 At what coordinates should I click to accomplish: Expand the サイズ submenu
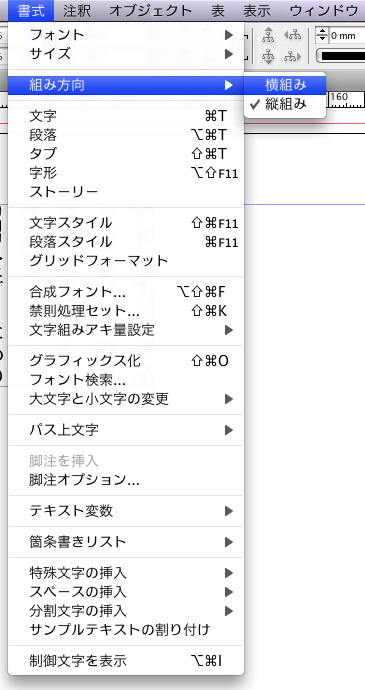point(125,54)
